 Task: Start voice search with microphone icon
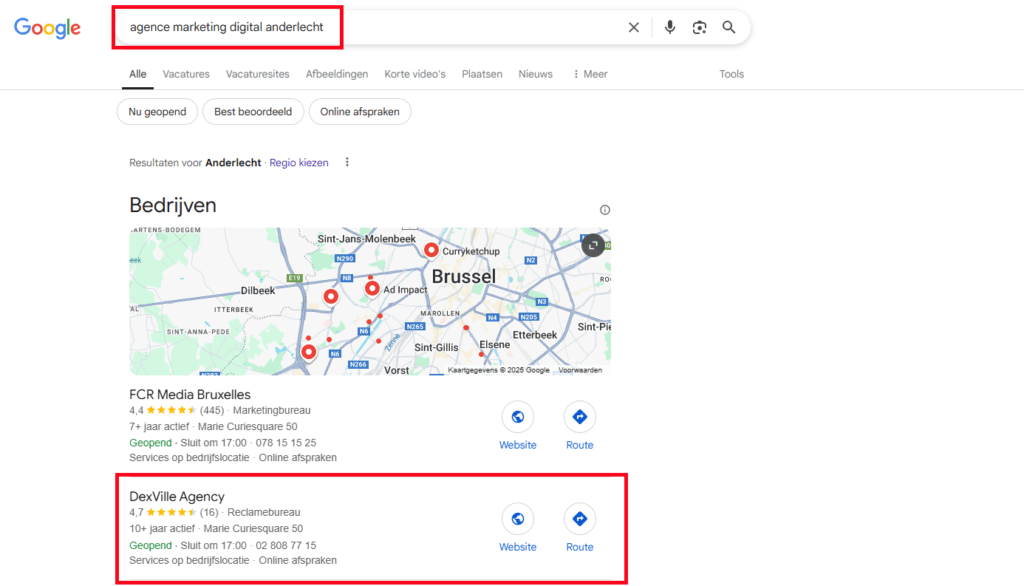[x=670, y=28]
